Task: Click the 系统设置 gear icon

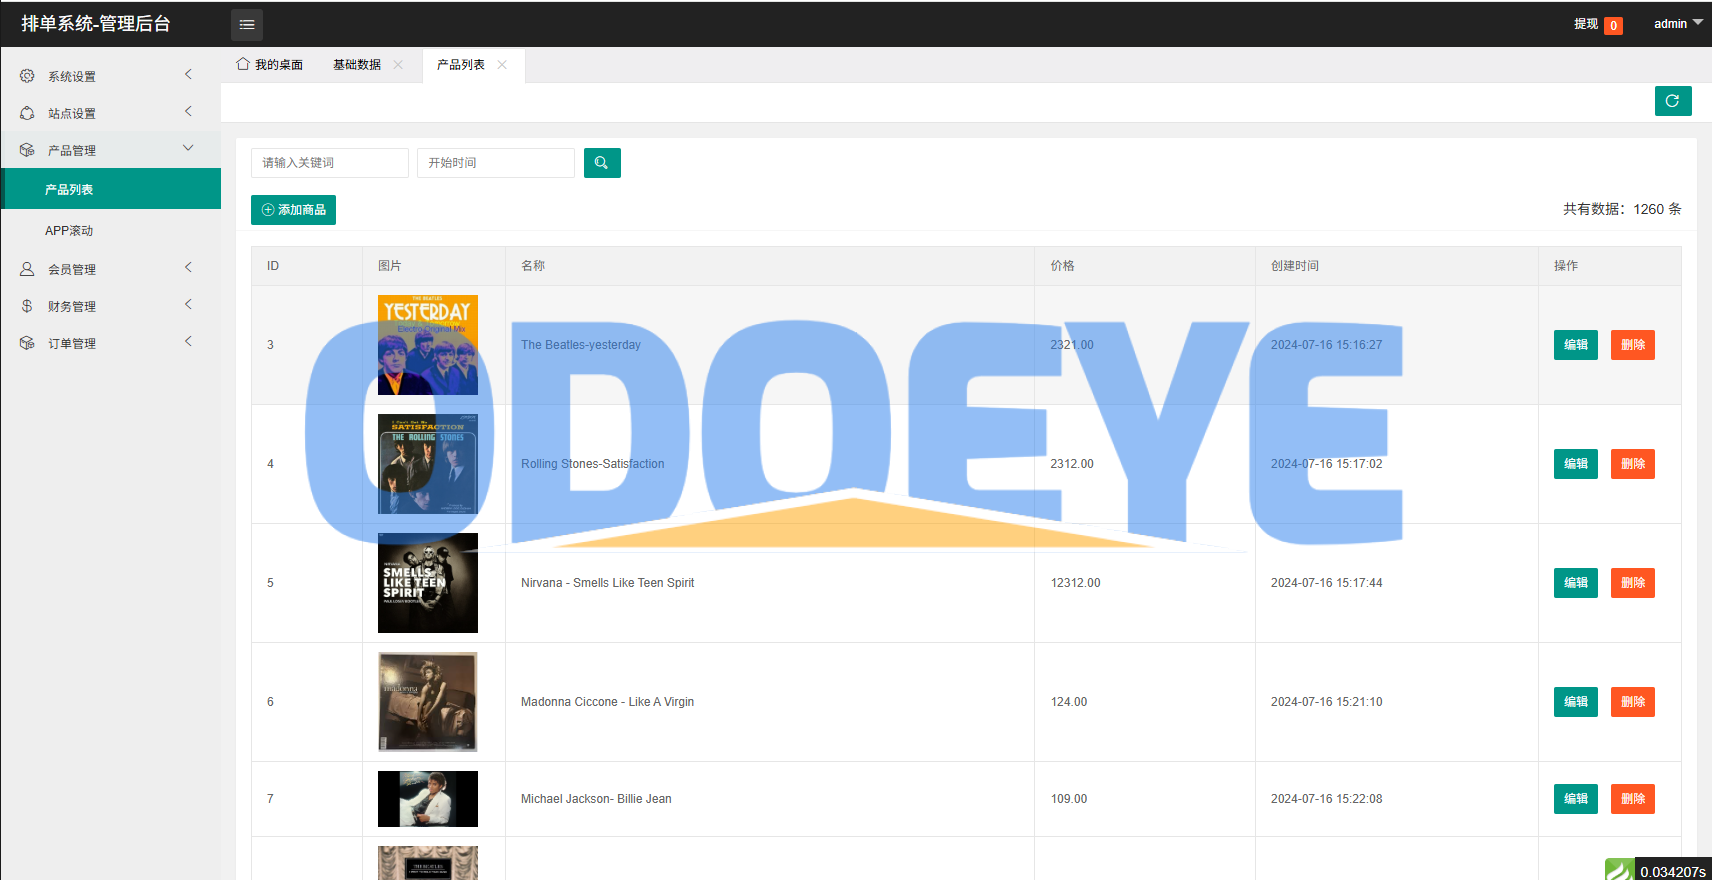Action: click(27, 76)
